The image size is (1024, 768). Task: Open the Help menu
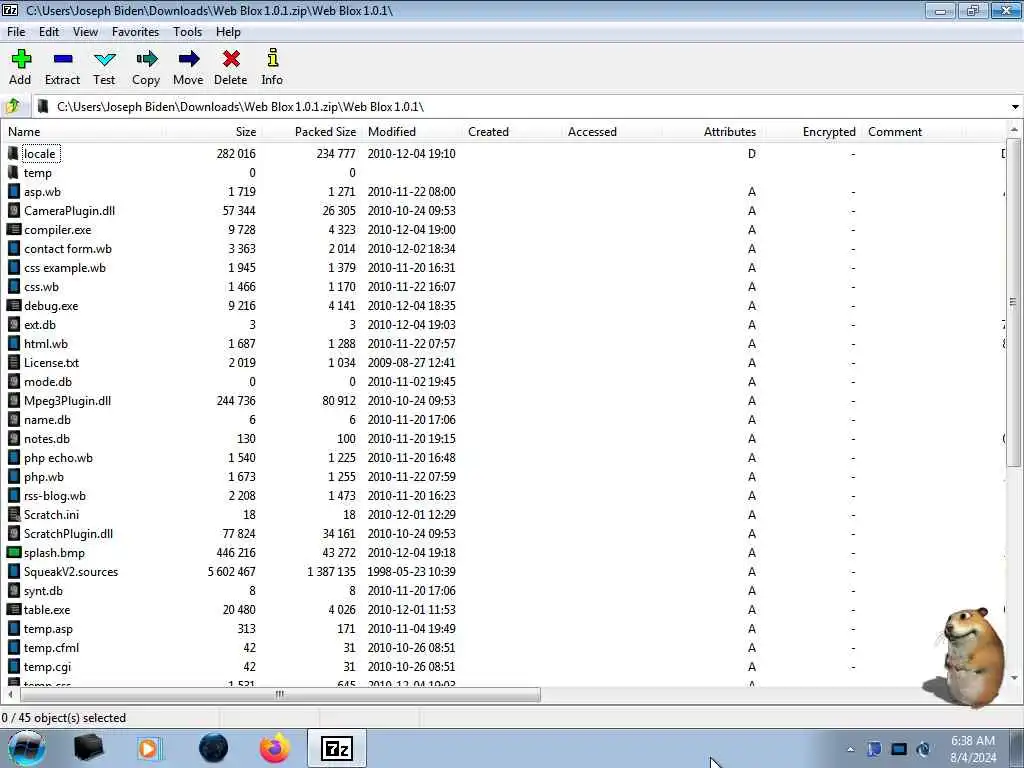(229, 32)
